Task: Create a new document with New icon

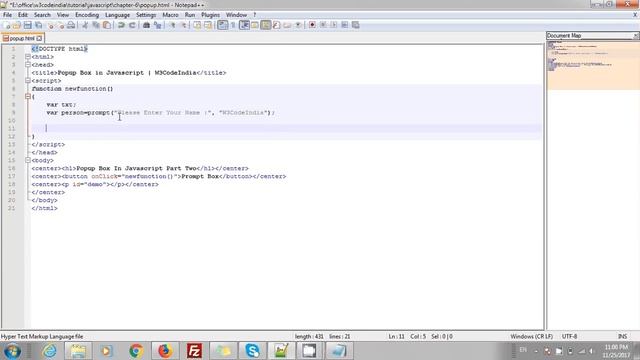Action: coord(6,25)
